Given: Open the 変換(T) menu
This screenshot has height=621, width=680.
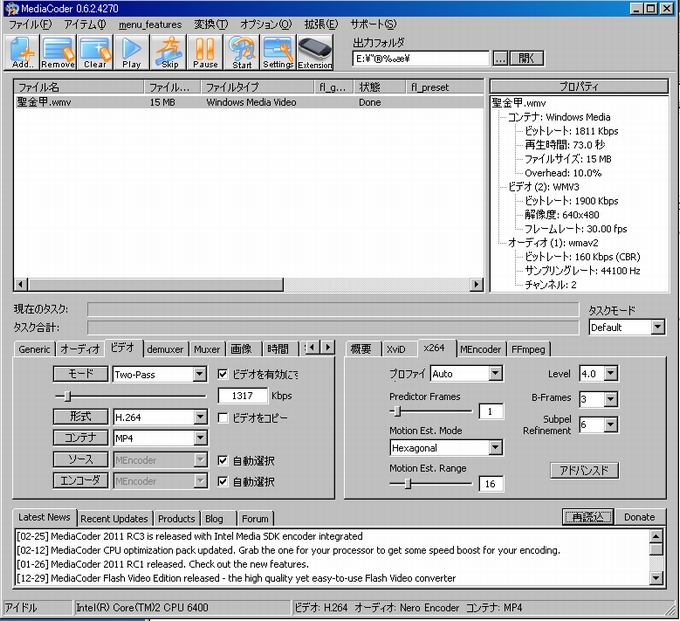Looking at the screenshot, I should point(211,24).
